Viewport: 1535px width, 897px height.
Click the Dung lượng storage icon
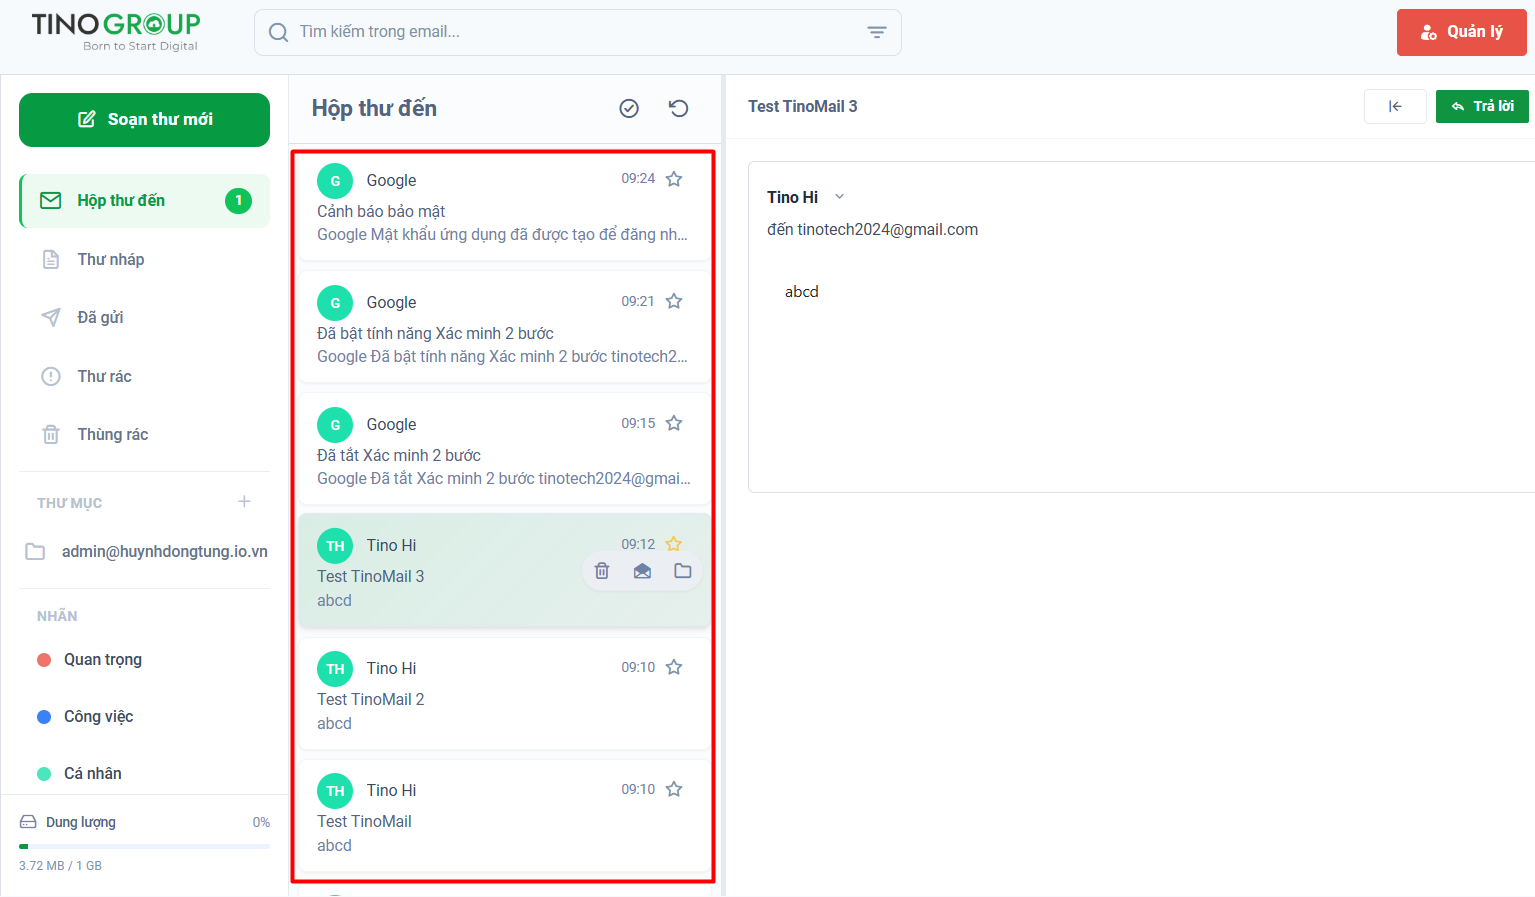[x=28, y=822]
